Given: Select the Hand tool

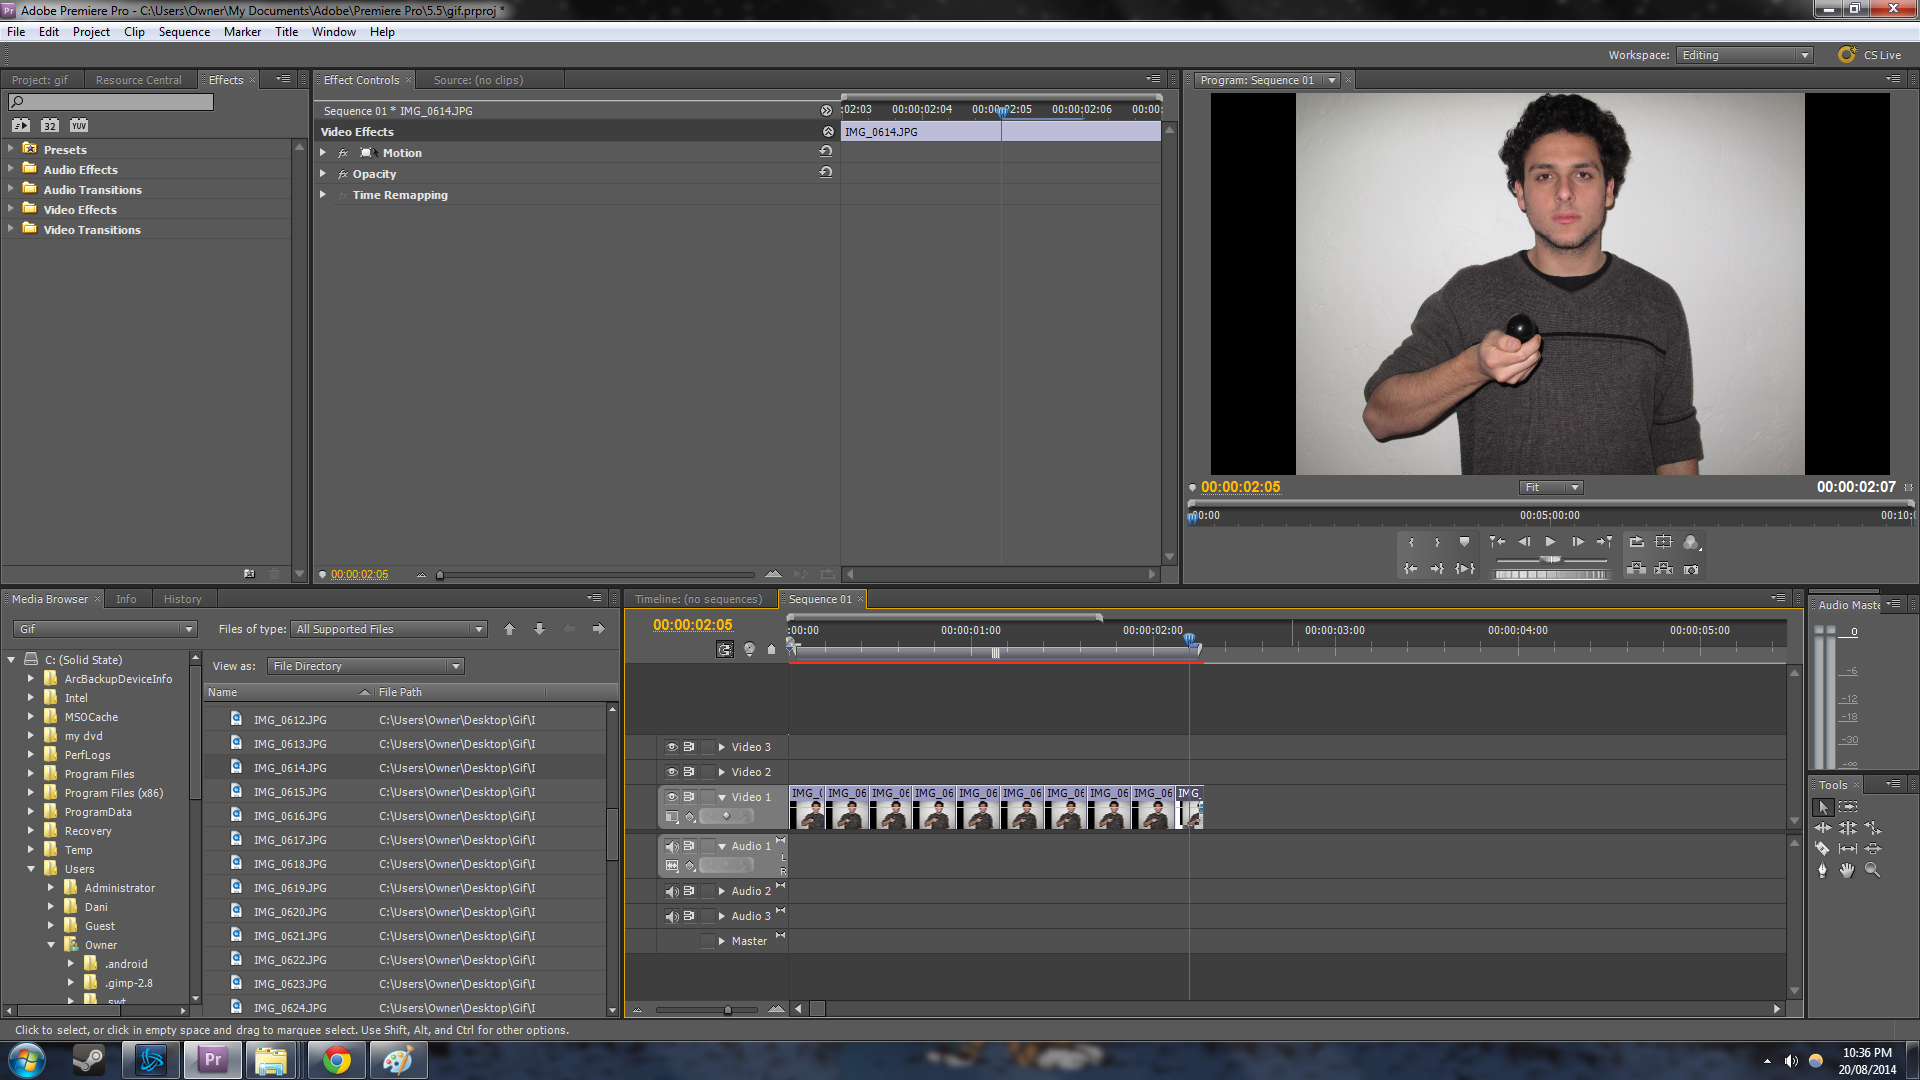Looking at the screenshot, I should 1847,870.
